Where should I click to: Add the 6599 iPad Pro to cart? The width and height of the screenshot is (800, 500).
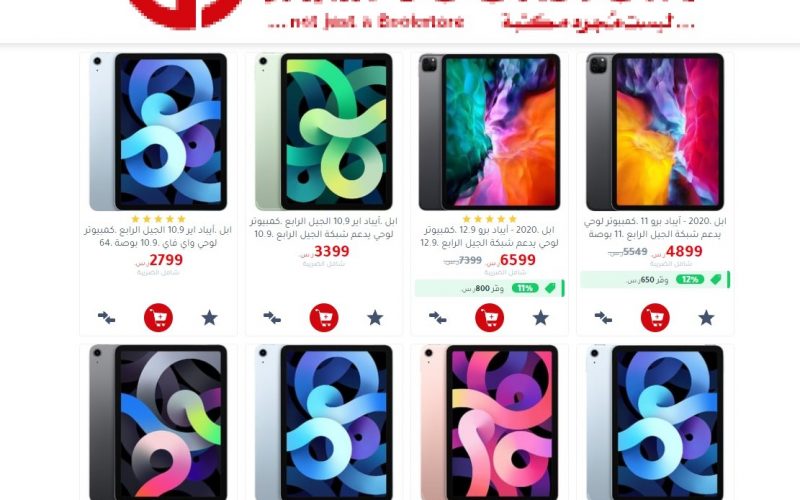(490, 318)
